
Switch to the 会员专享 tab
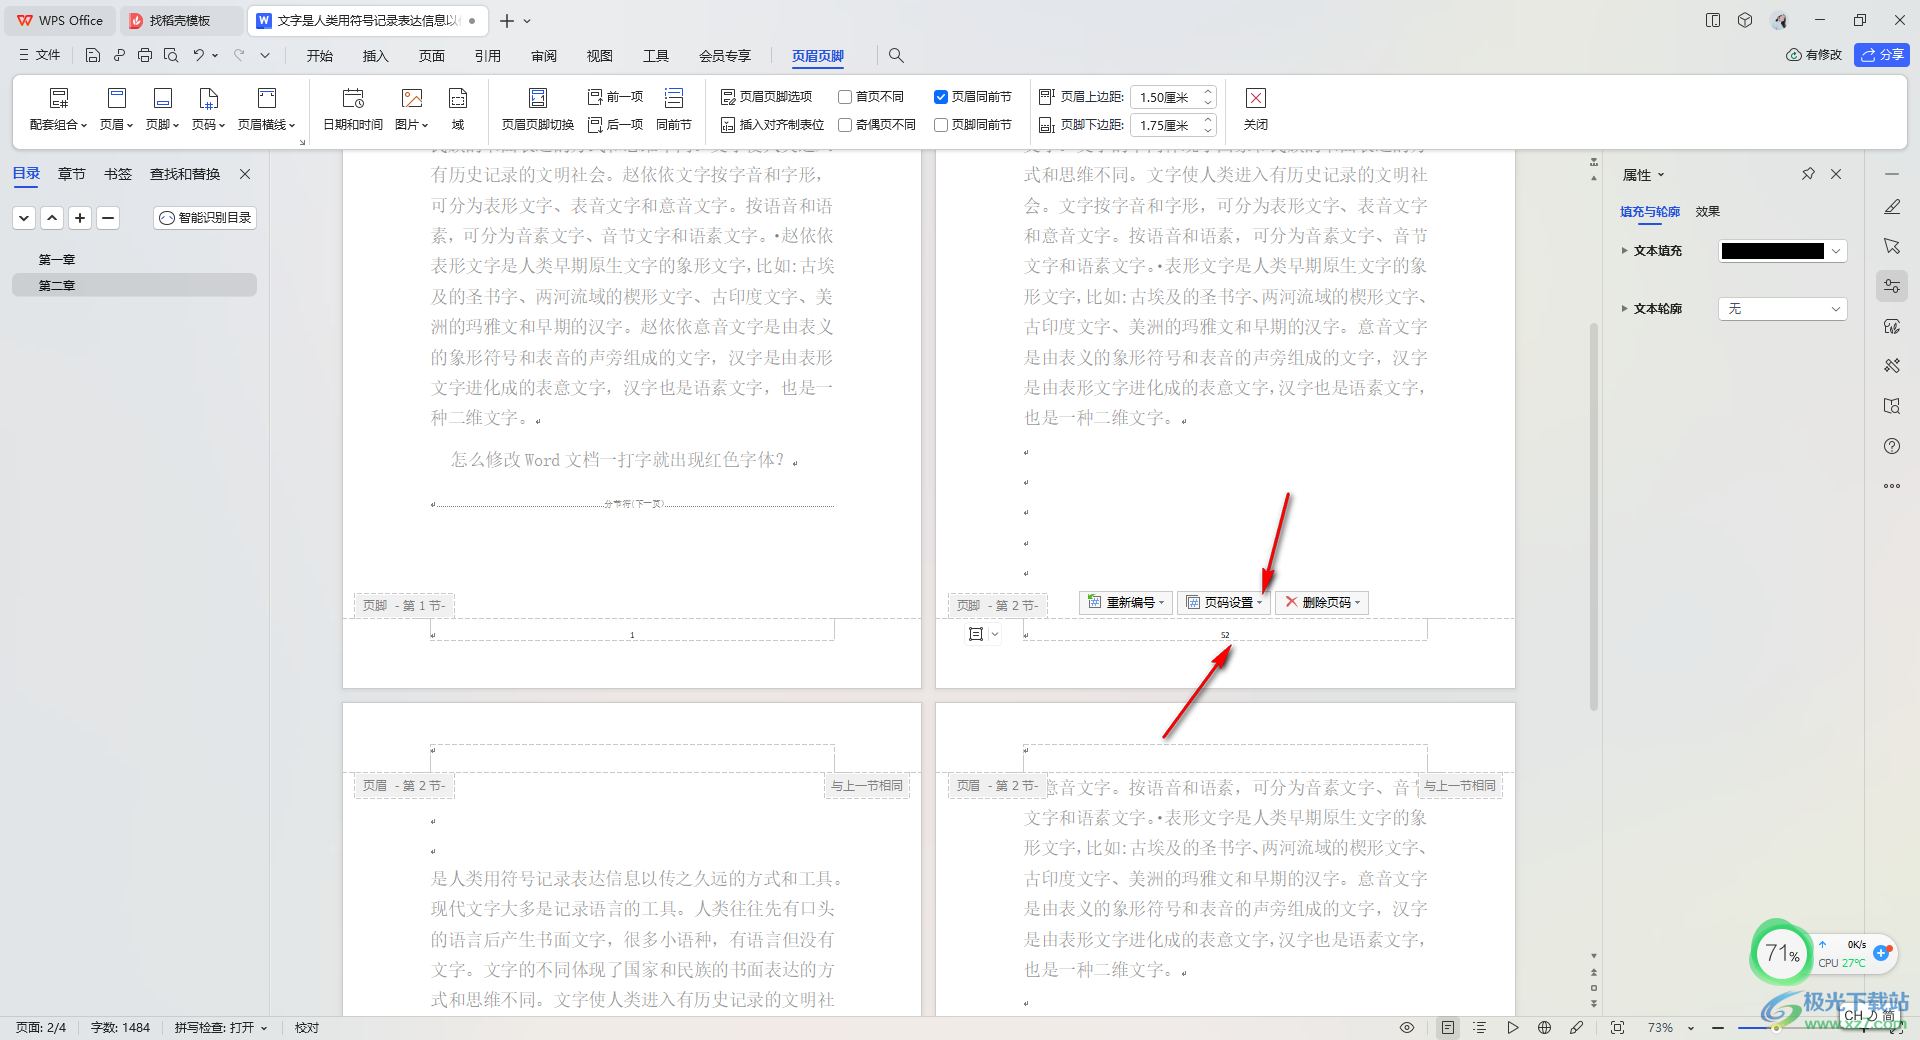click(725, 56)
